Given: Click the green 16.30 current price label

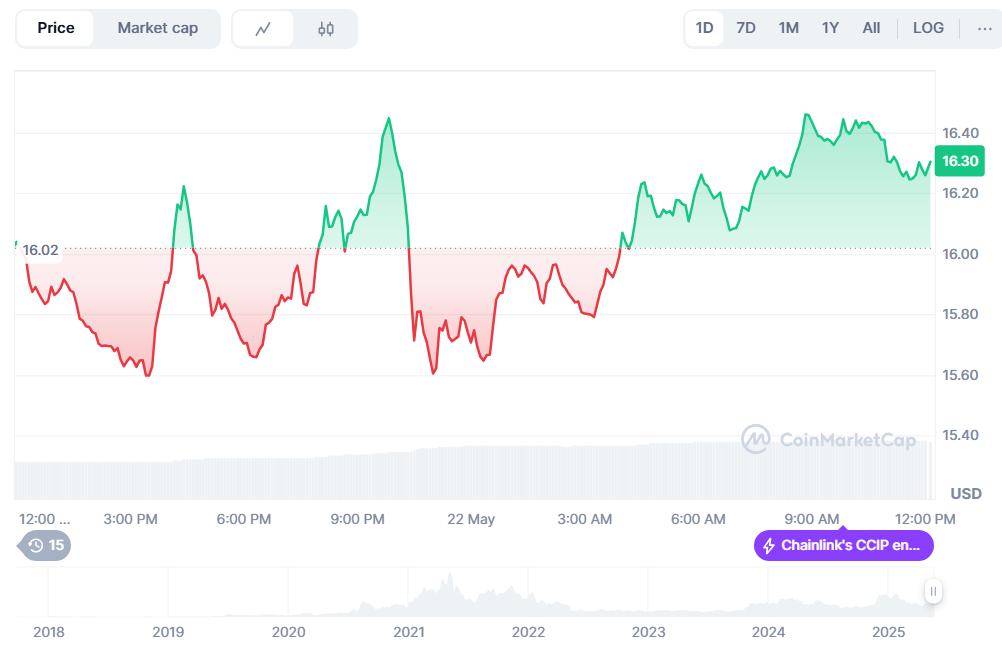Looking at the screenshot, I should pyautogui.click(x=961, y=161).
